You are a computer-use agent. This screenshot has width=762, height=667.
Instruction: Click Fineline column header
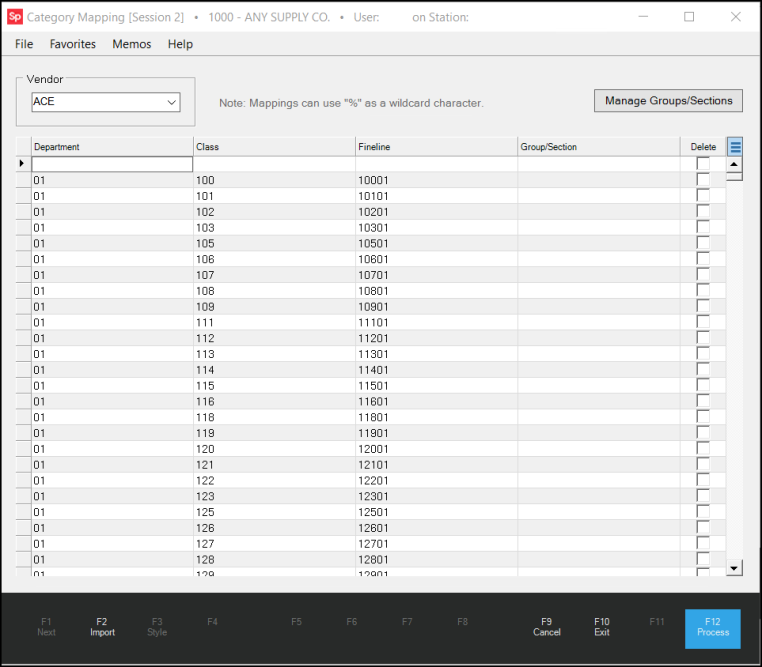(x=436, y=147)
